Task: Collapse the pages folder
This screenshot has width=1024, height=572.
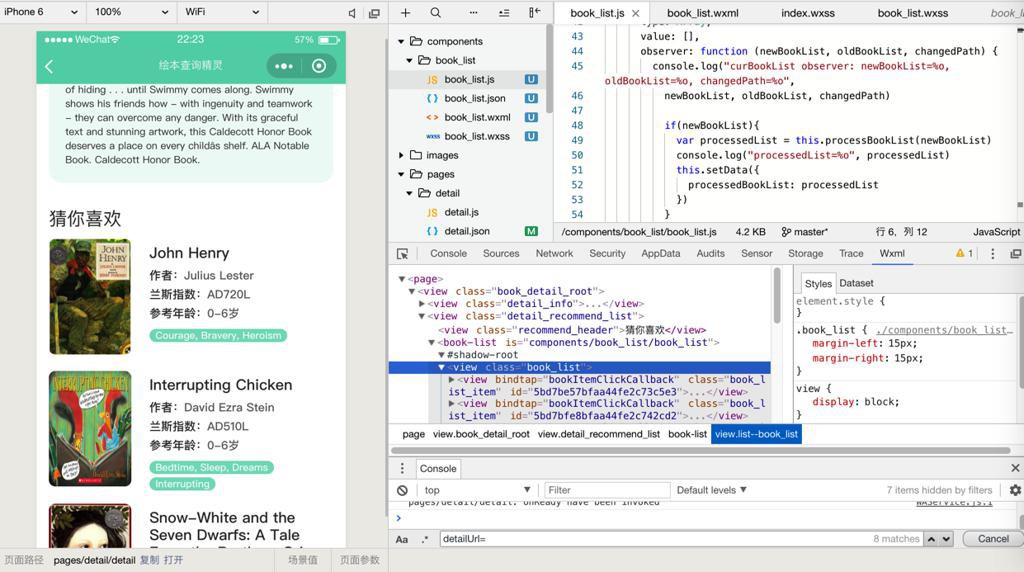Action: pyautogui.click(x=401, y=174)
